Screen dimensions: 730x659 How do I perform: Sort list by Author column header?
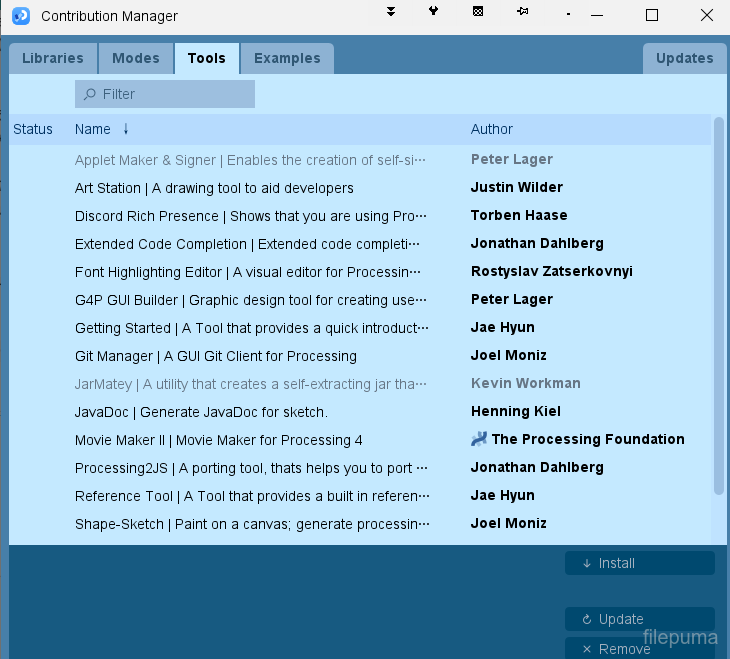[x=491, y=129]
